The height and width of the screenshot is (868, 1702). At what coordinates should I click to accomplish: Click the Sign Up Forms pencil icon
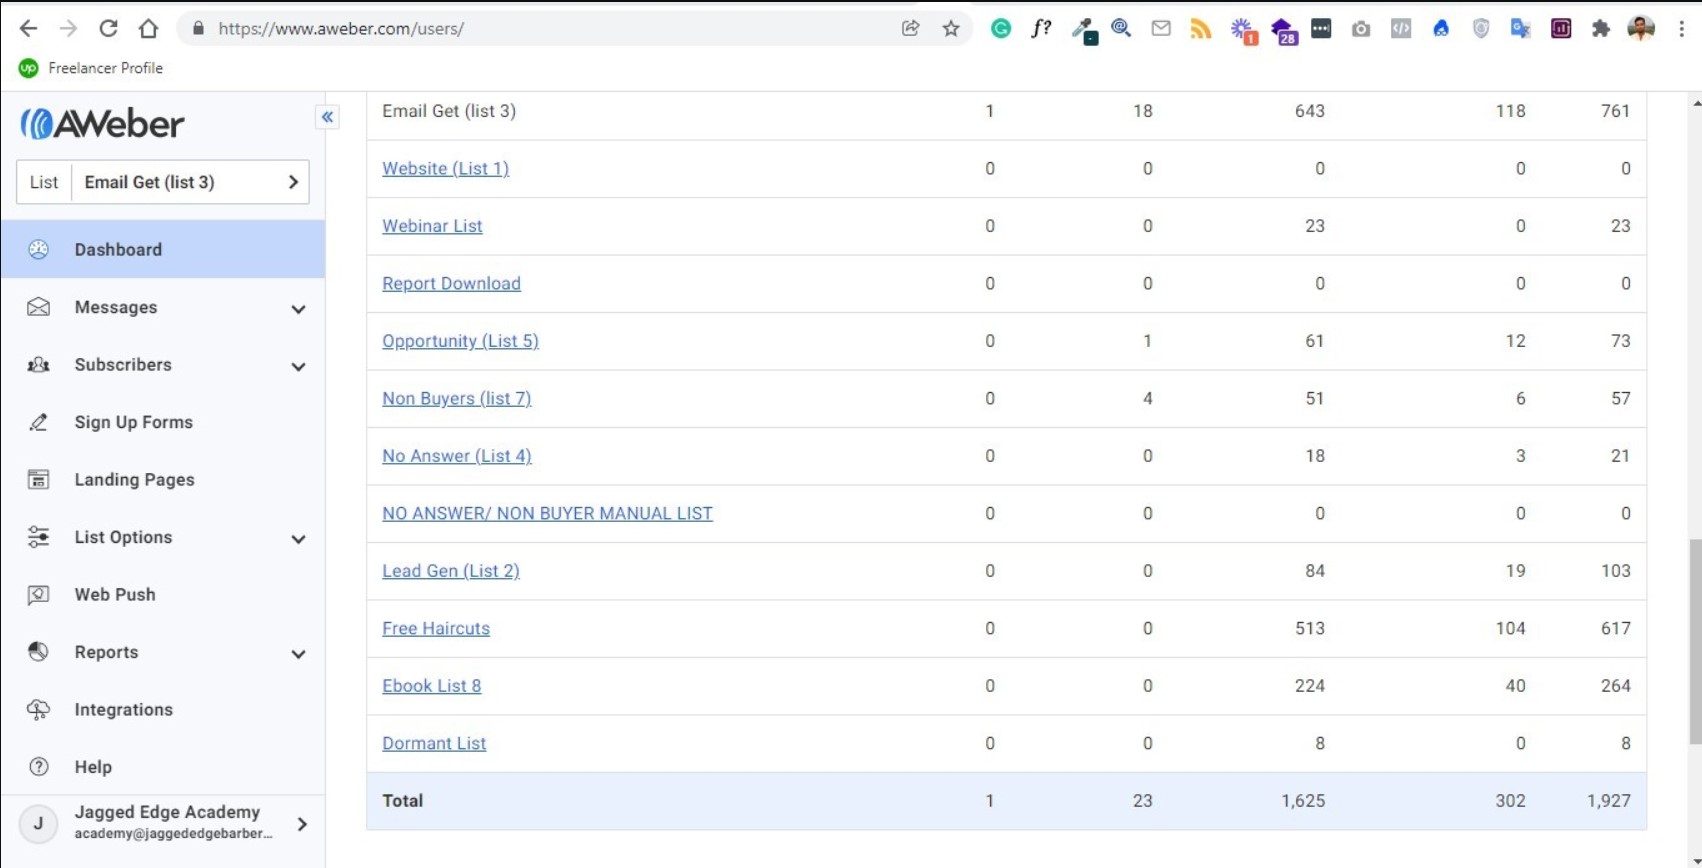tap(38, 423)
